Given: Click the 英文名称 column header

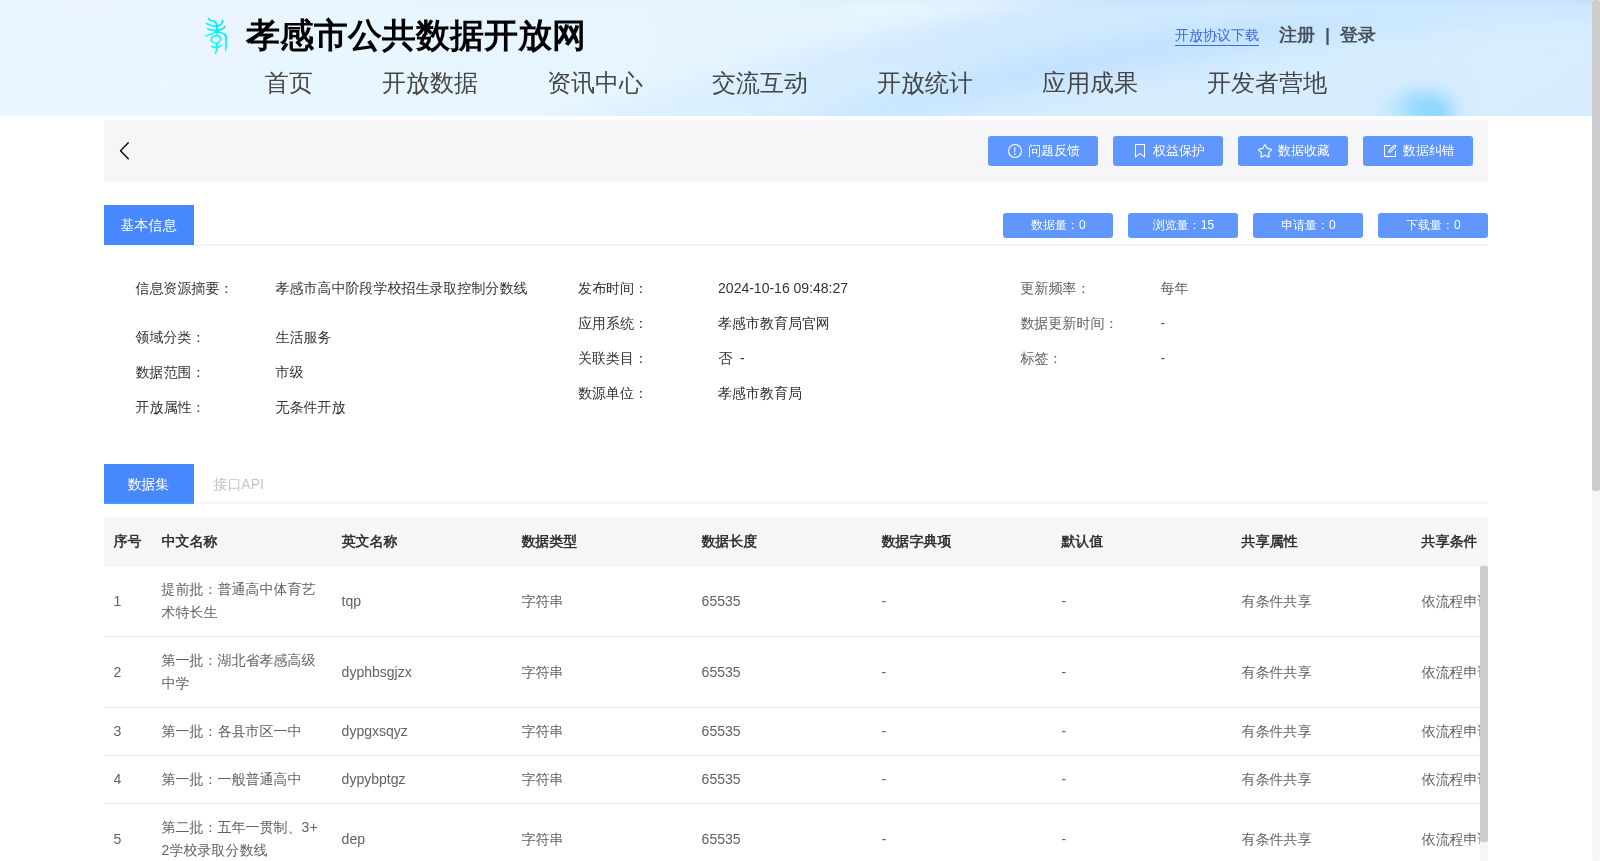Looking at the screenshot, I should pos(369,541).
